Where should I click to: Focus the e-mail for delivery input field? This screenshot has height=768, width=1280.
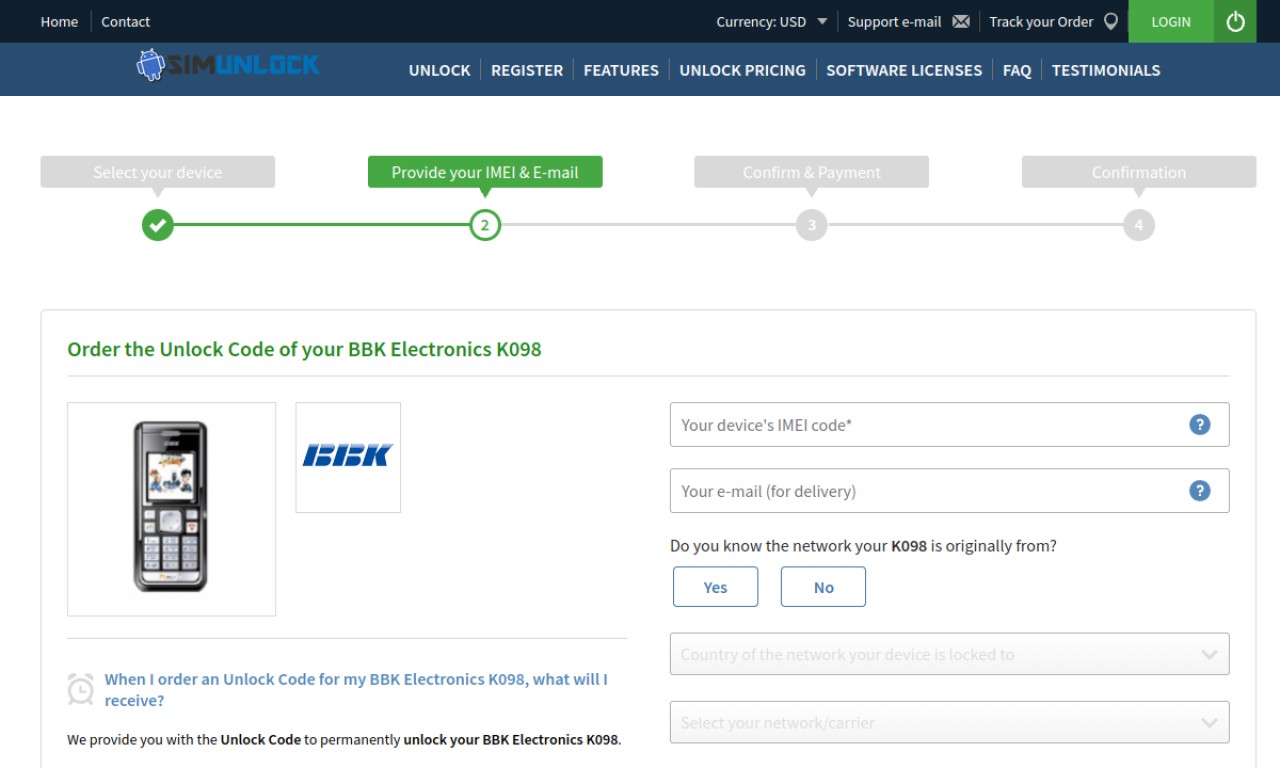pos(949,490)
